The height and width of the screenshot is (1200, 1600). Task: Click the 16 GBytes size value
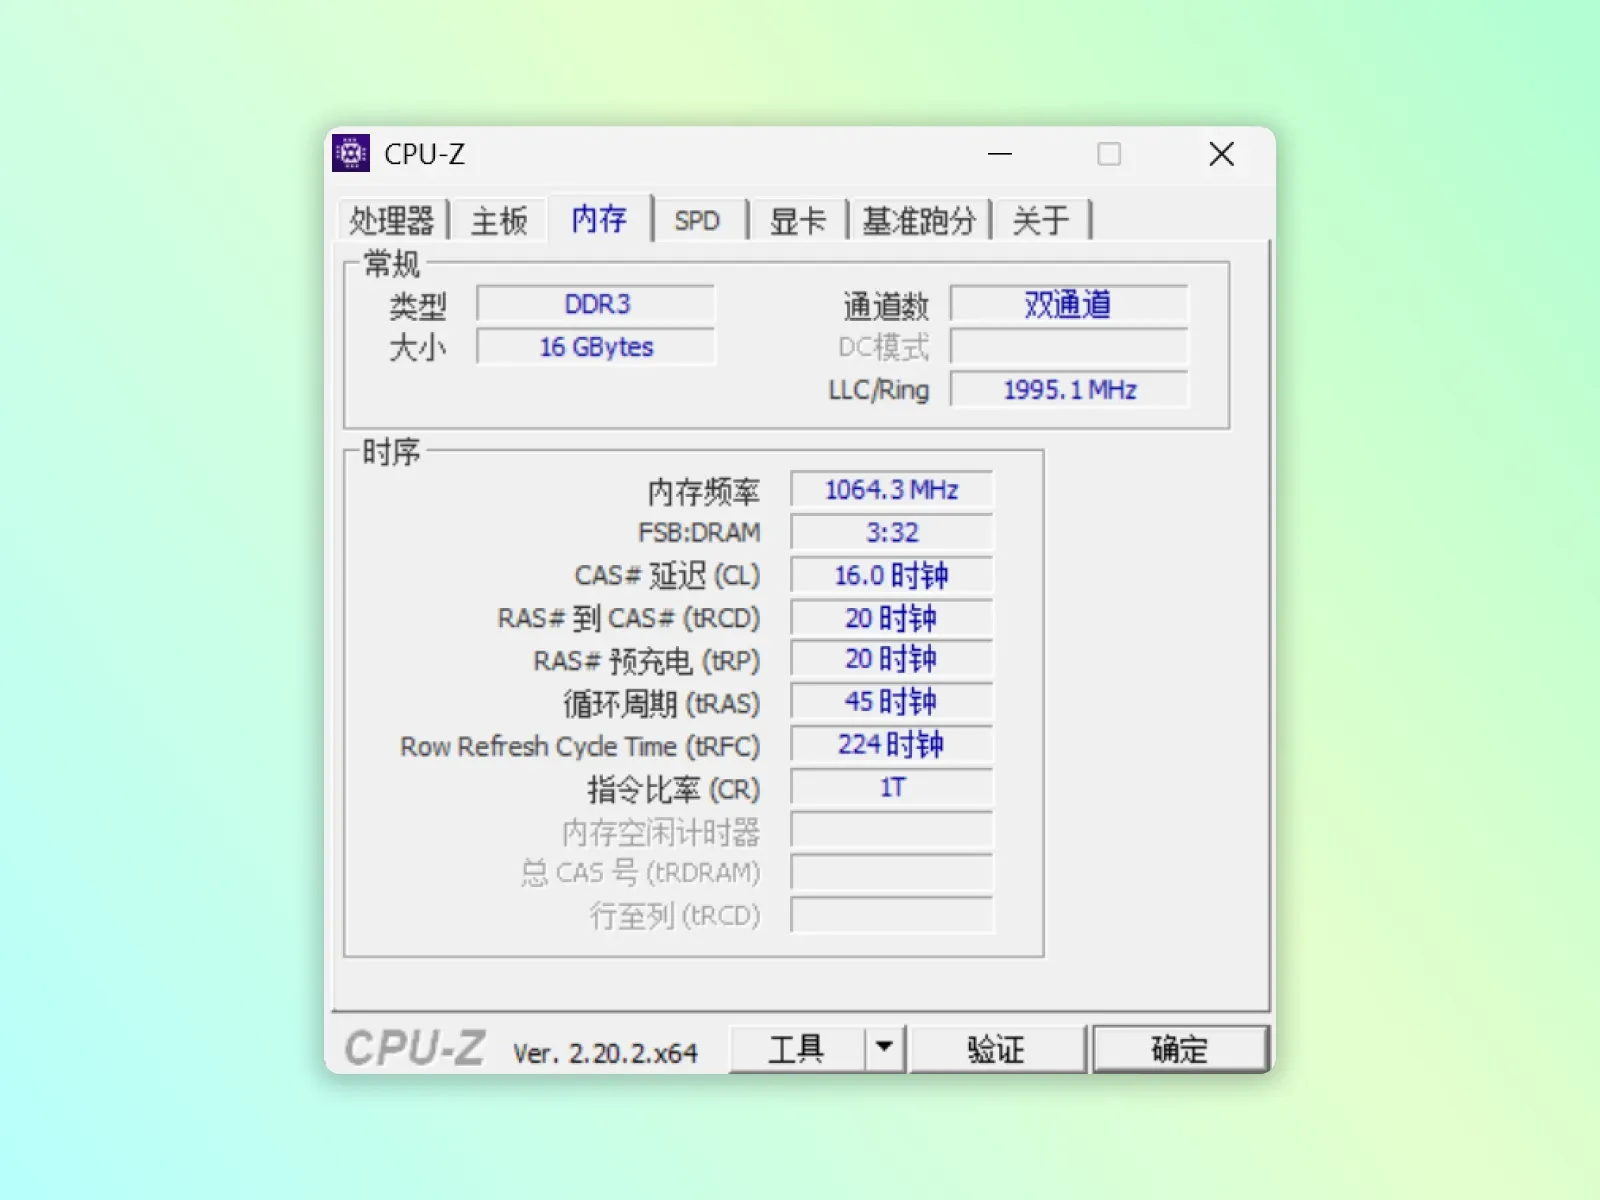tap(597, 347)
